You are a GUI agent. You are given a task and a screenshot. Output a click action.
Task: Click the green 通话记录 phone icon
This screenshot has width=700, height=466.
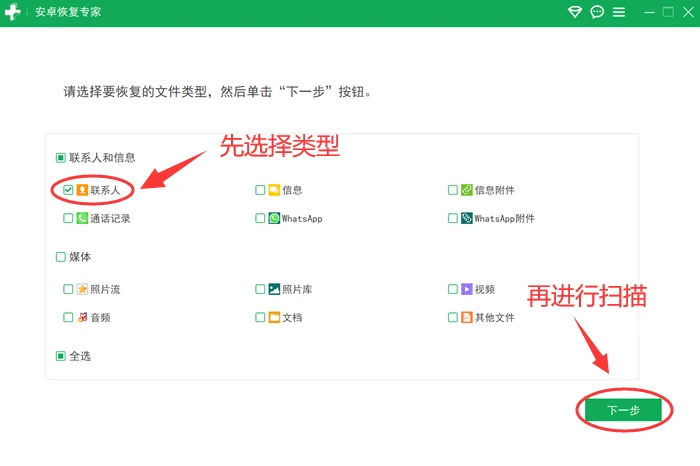[x=82, y=218]
